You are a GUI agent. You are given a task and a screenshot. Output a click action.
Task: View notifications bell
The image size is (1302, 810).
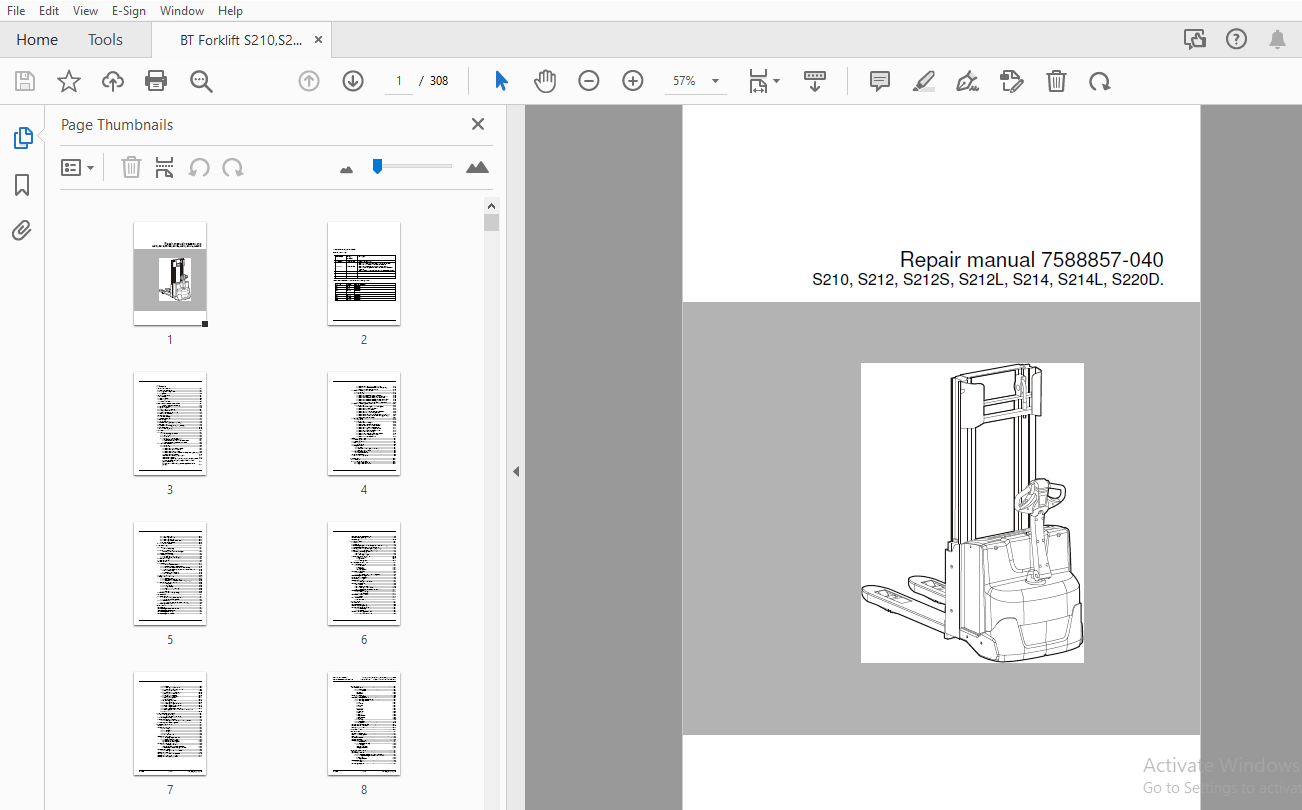[1277, 39]
